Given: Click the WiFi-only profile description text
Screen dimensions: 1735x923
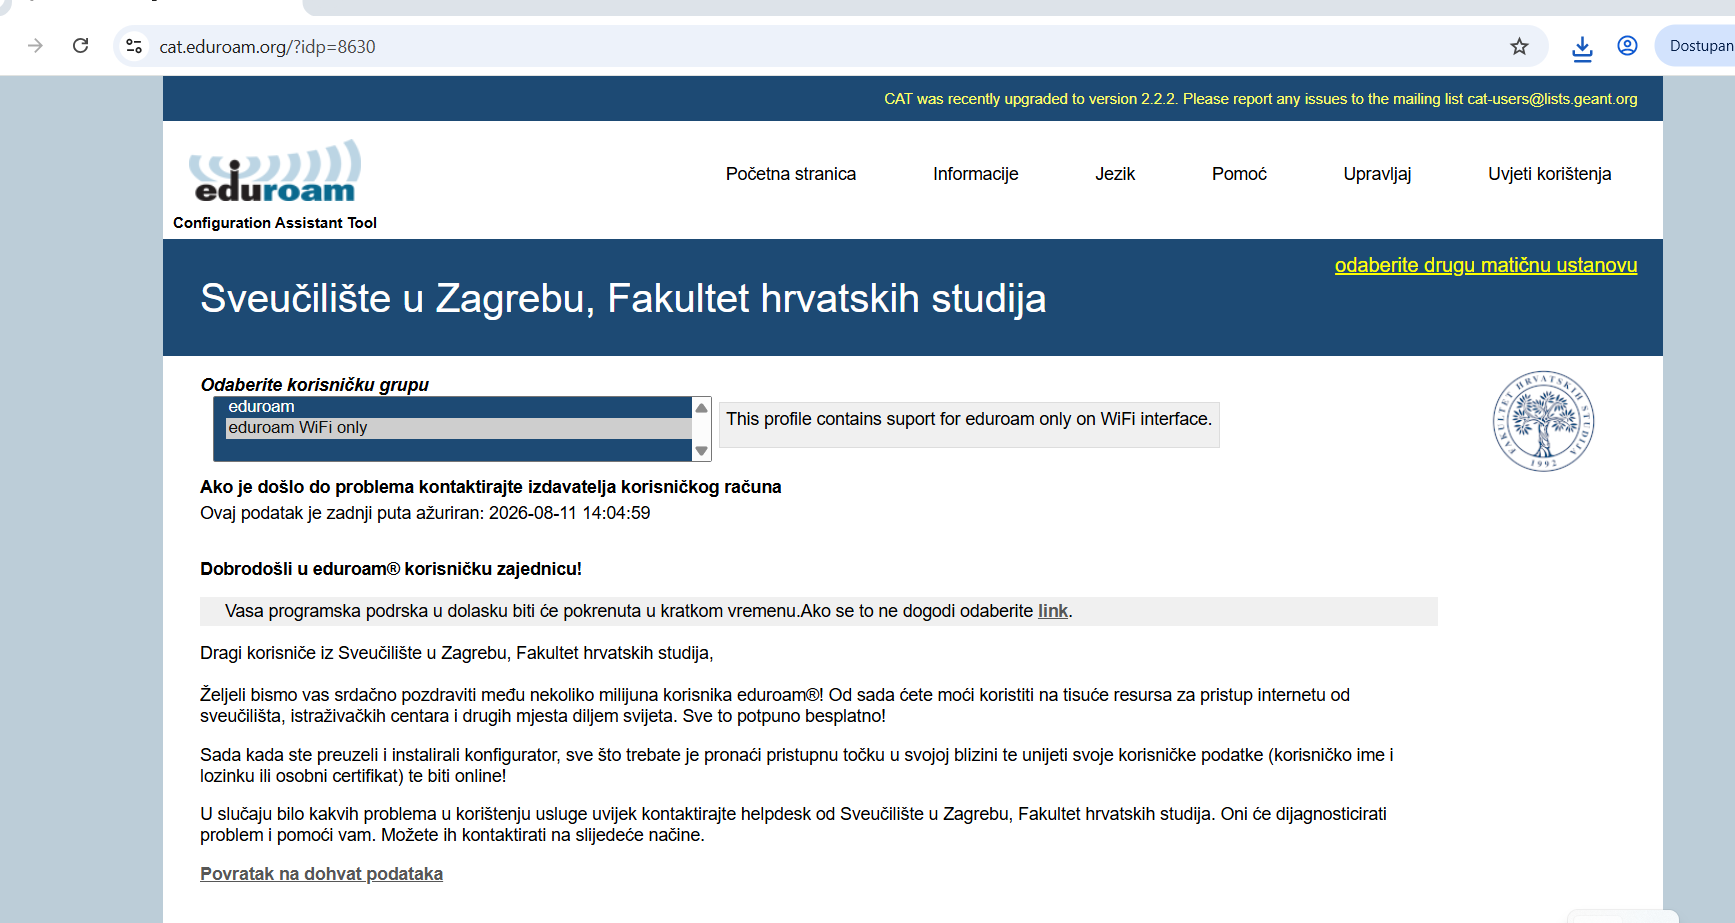Looking at the screenshot, I should 968,419.
